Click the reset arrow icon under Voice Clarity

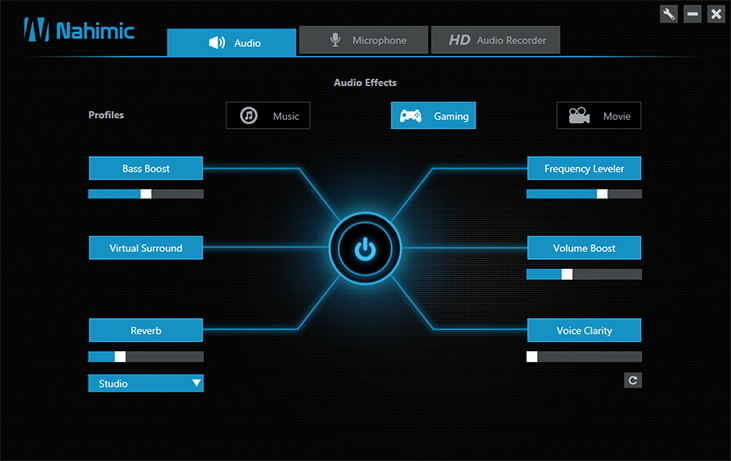(633, 380)
